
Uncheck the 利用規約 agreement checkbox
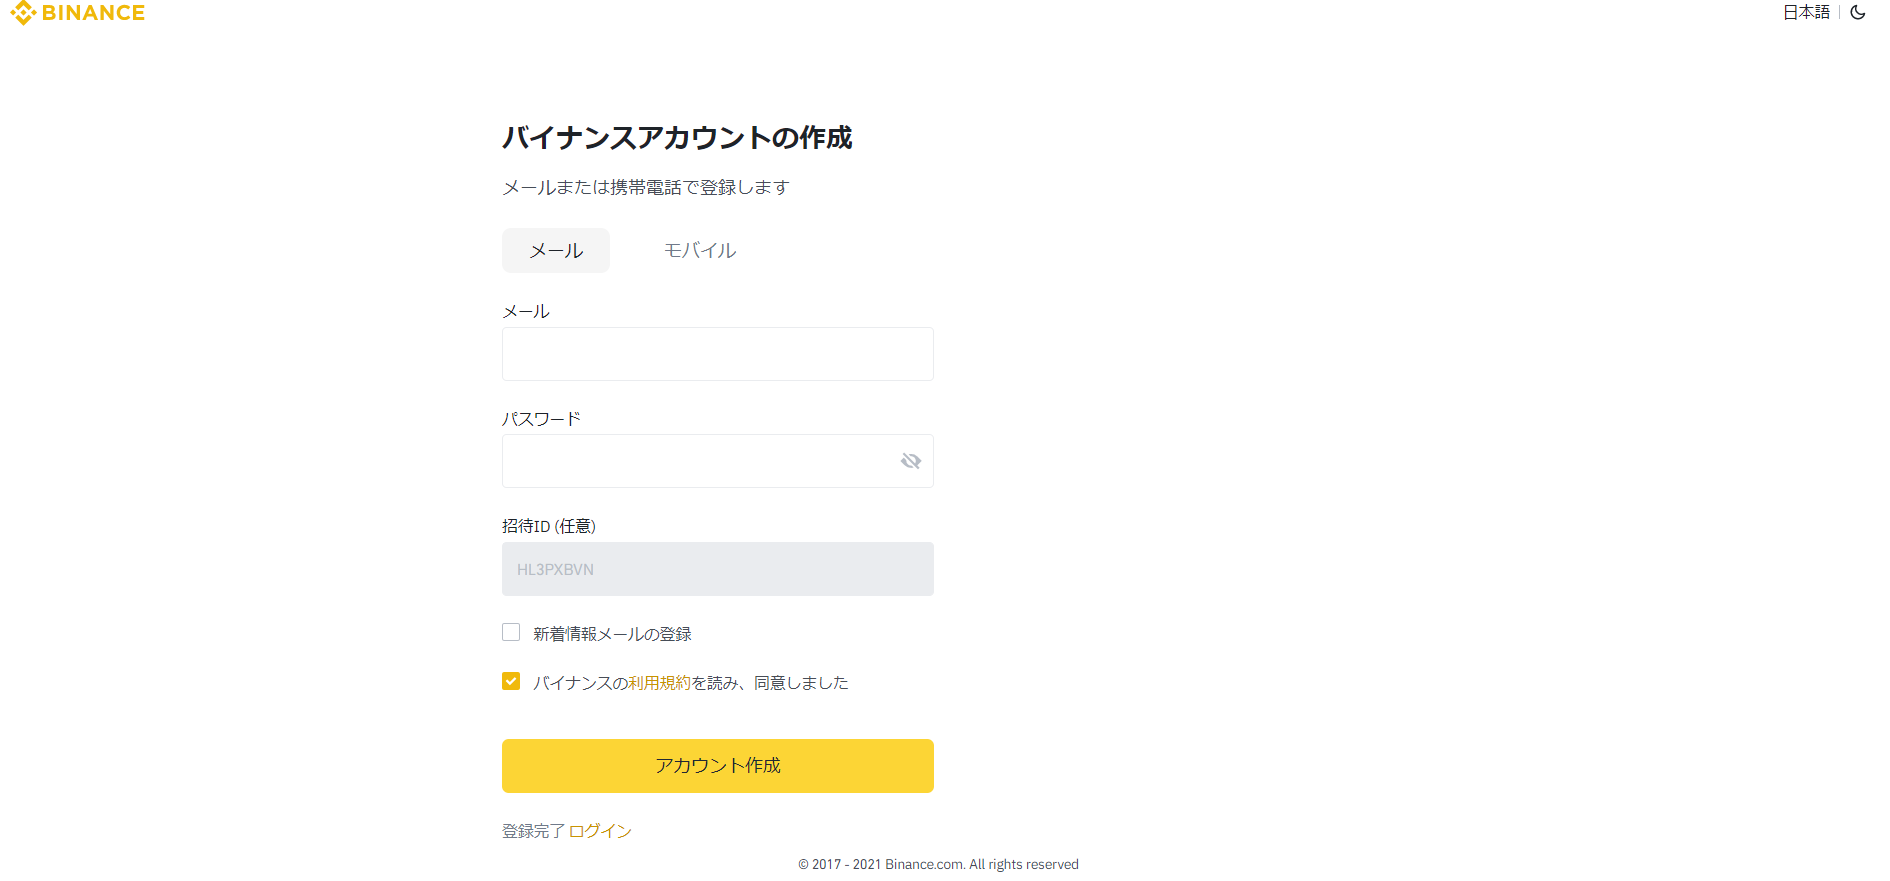click(x=511, y=681)
